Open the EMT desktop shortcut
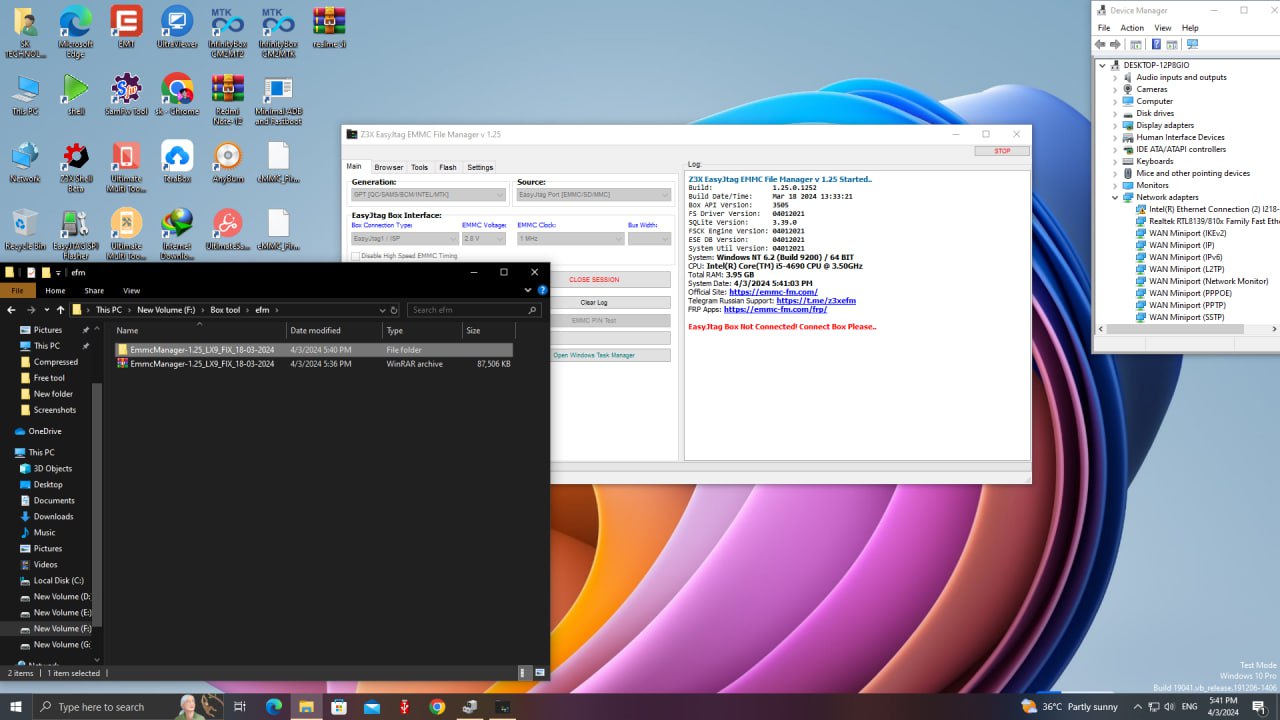This screenshot has width=1280, height=720. [x=126, y=27]
